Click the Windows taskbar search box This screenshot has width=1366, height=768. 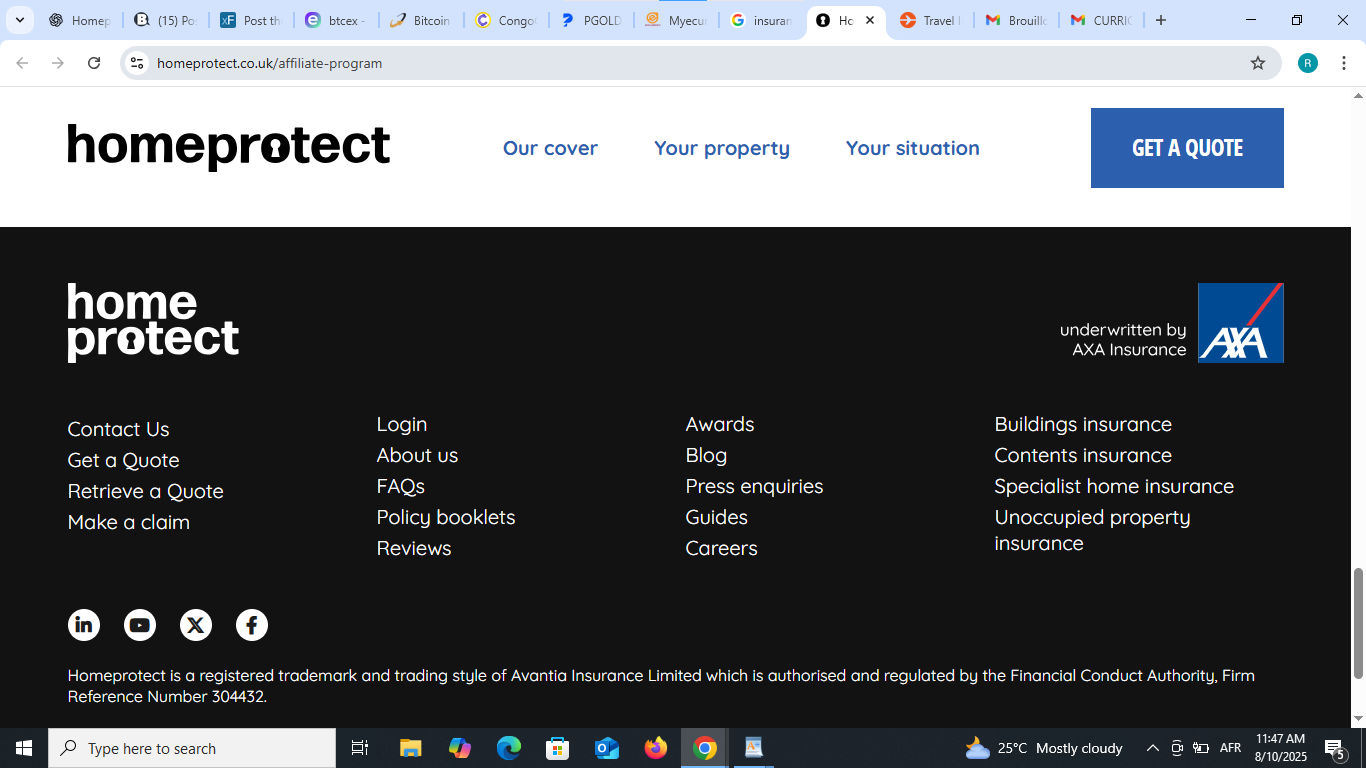(192, 748)
